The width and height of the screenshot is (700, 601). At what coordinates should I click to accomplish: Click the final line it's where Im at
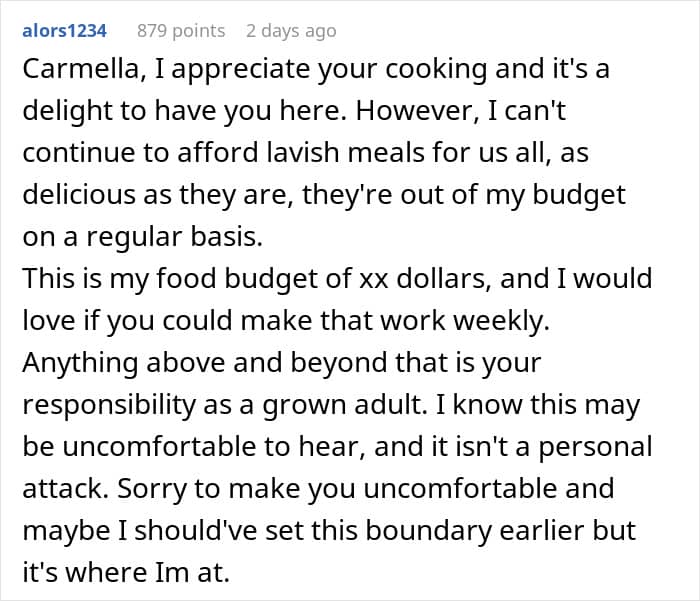pos(128,570)
